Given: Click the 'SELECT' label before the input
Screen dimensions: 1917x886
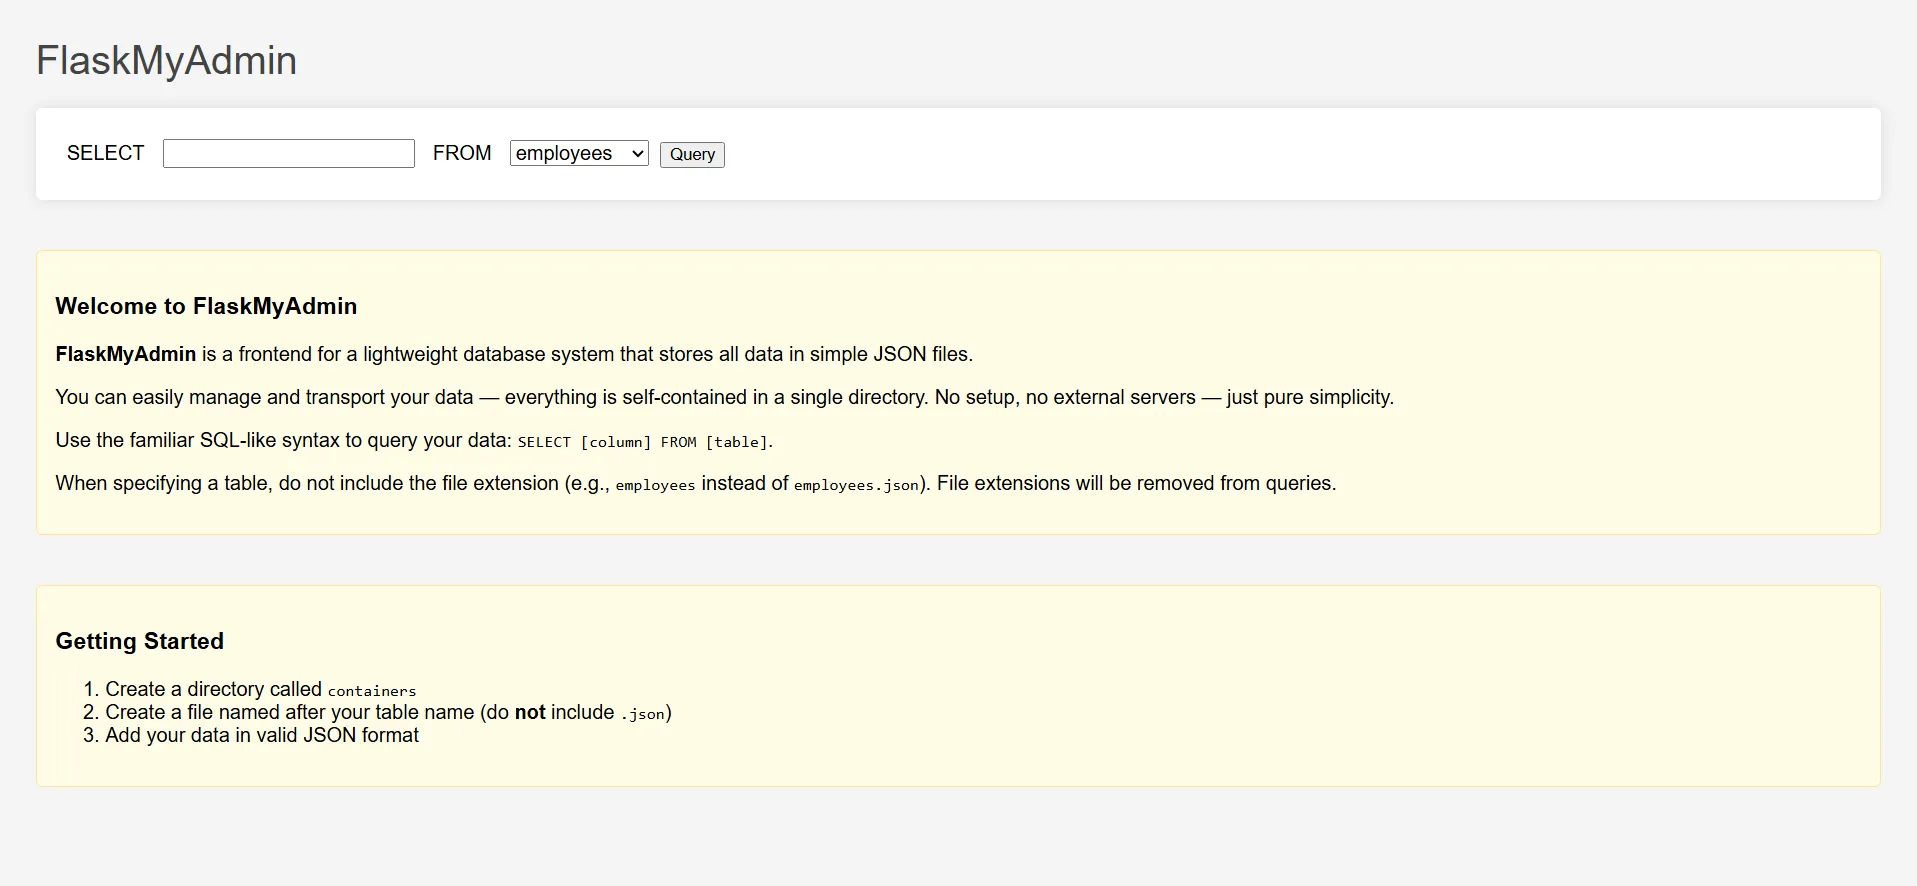Looking at the screenshot, I should [x=106, y=153].
